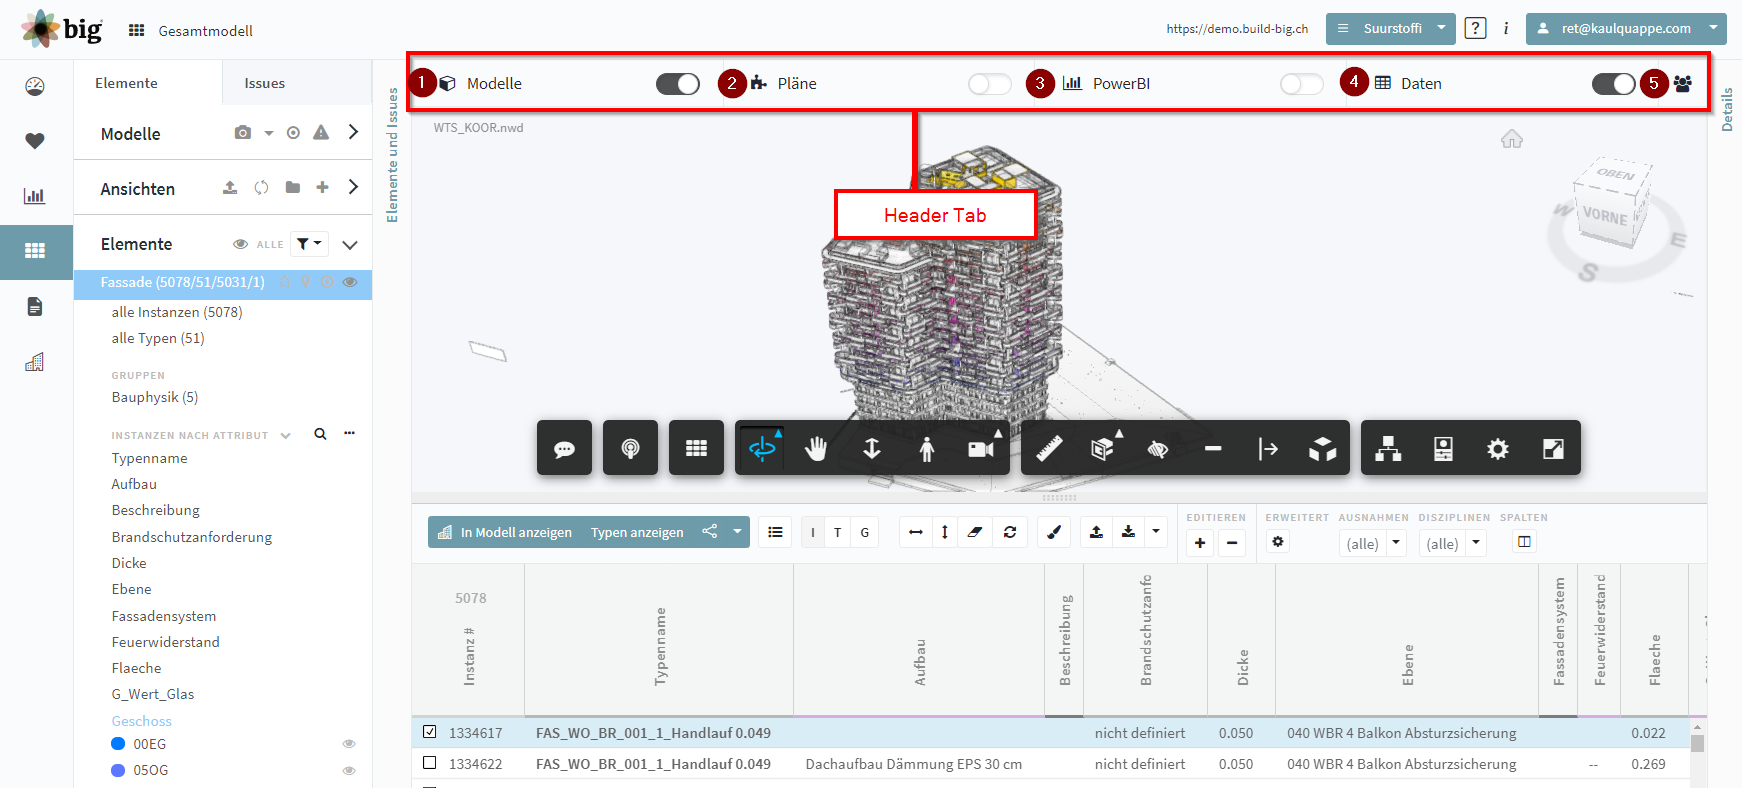Select the measure ruler tool
The image size is (1742, 788).
[1049, 449]
